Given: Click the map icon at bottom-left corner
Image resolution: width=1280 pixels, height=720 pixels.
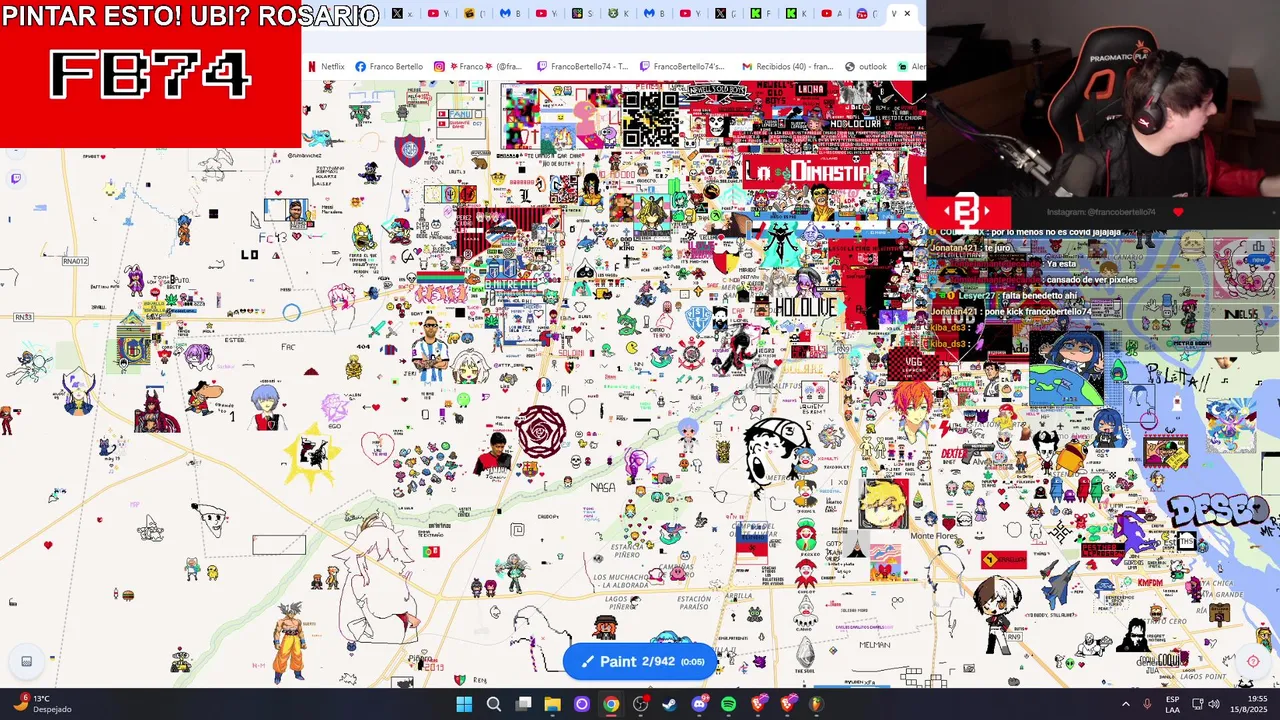Looking at the screenshot, I should [27, 661].
